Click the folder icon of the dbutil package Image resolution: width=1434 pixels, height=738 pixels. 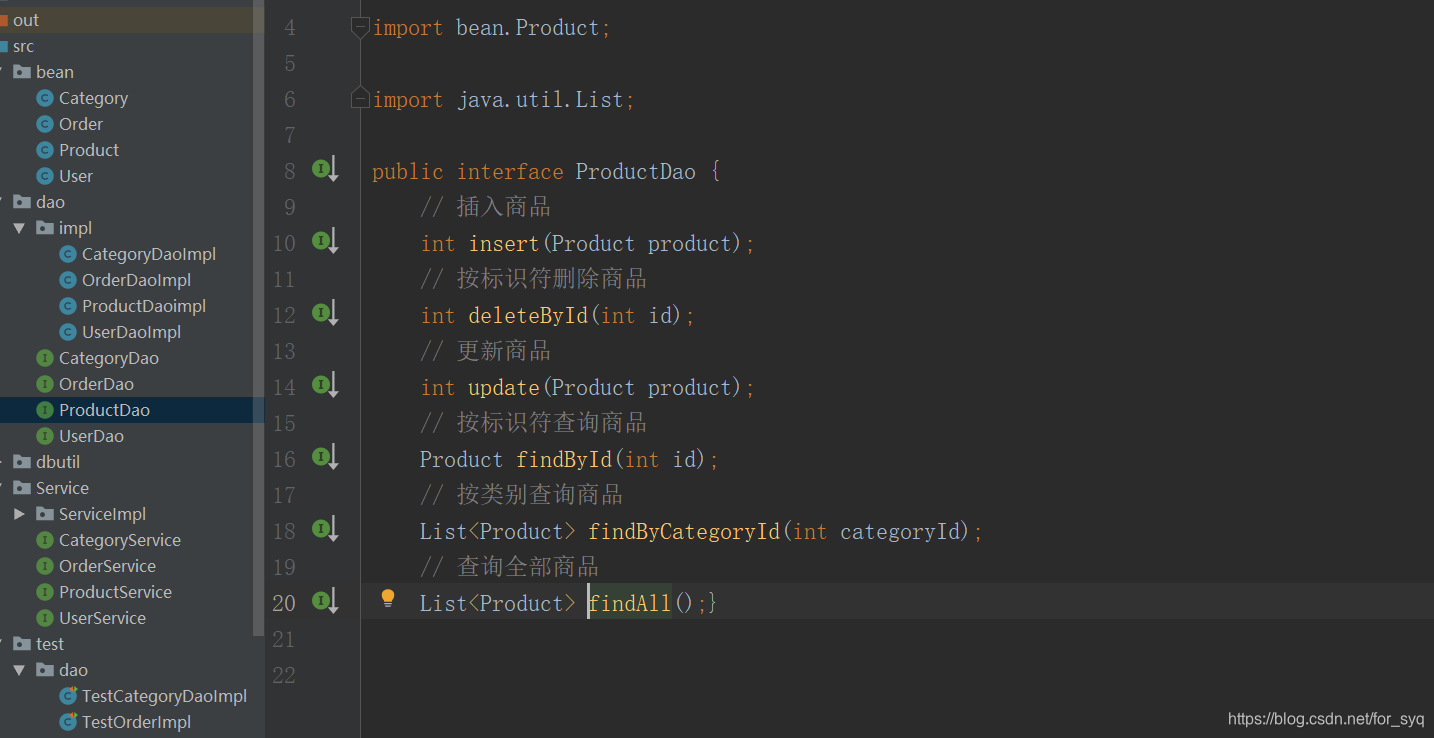point(22,462)
